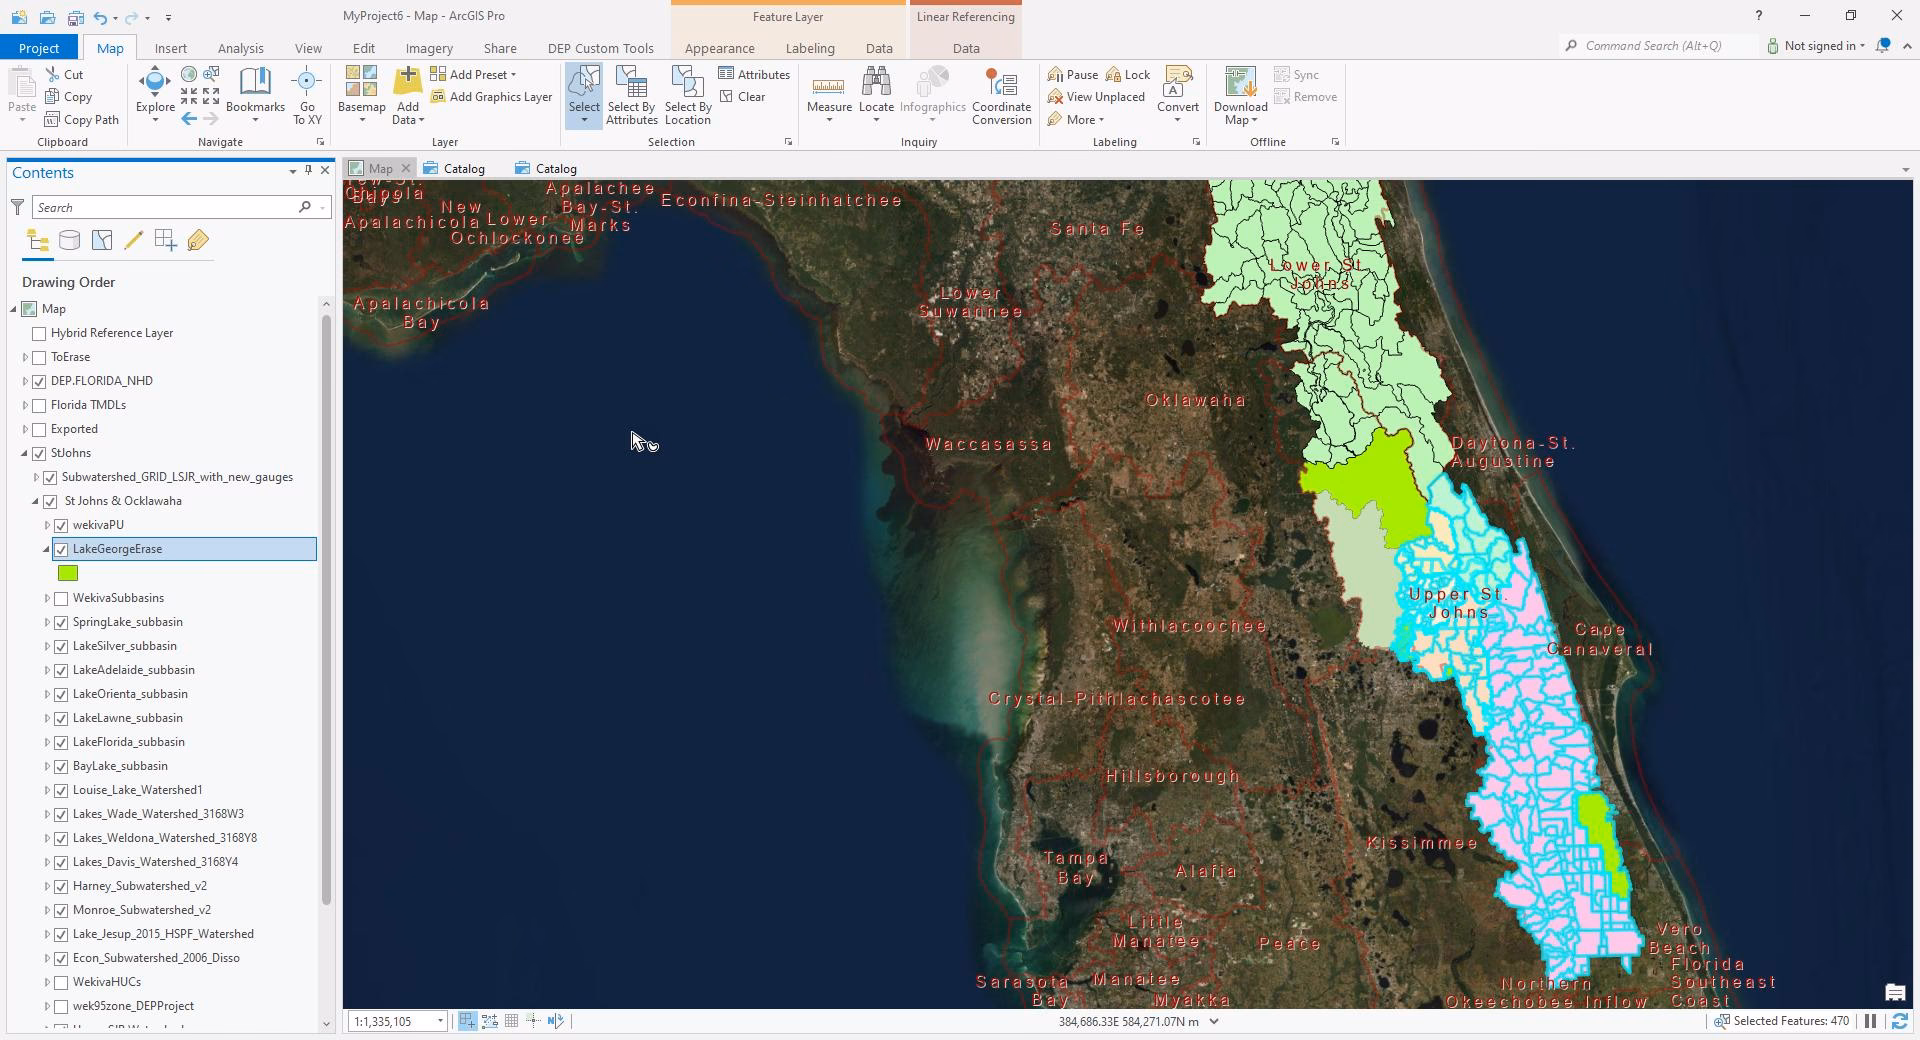Collapse the StJohns group layer
The width and height of the screenshot is (1920, 1040).
tap(24, 453)
